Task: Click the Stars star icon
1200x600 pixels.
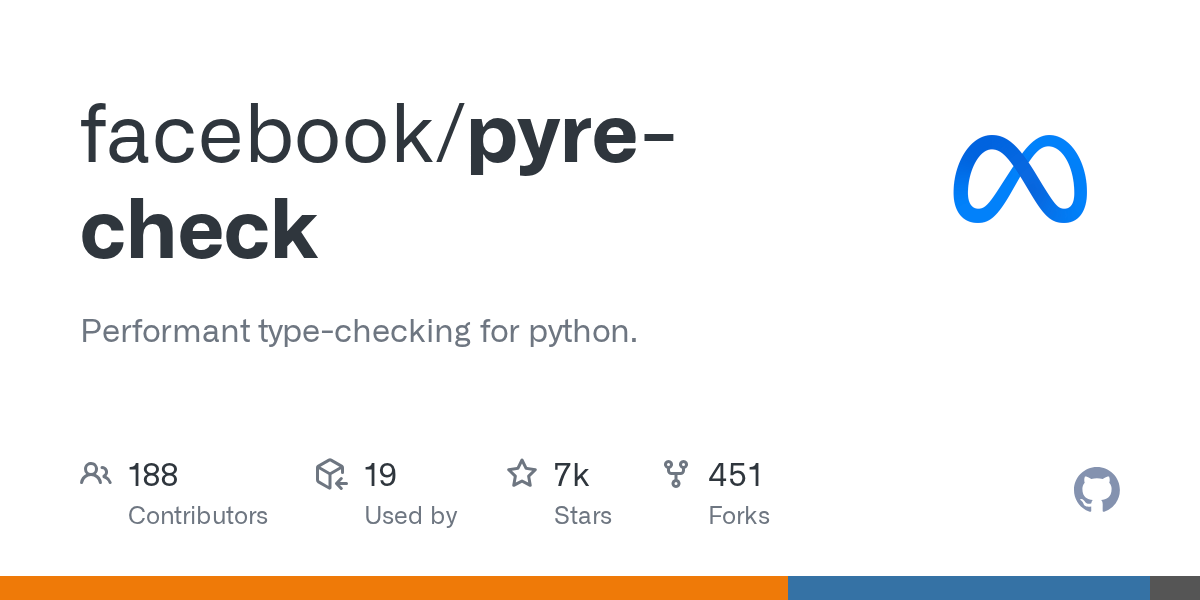Action: point(522,474)
